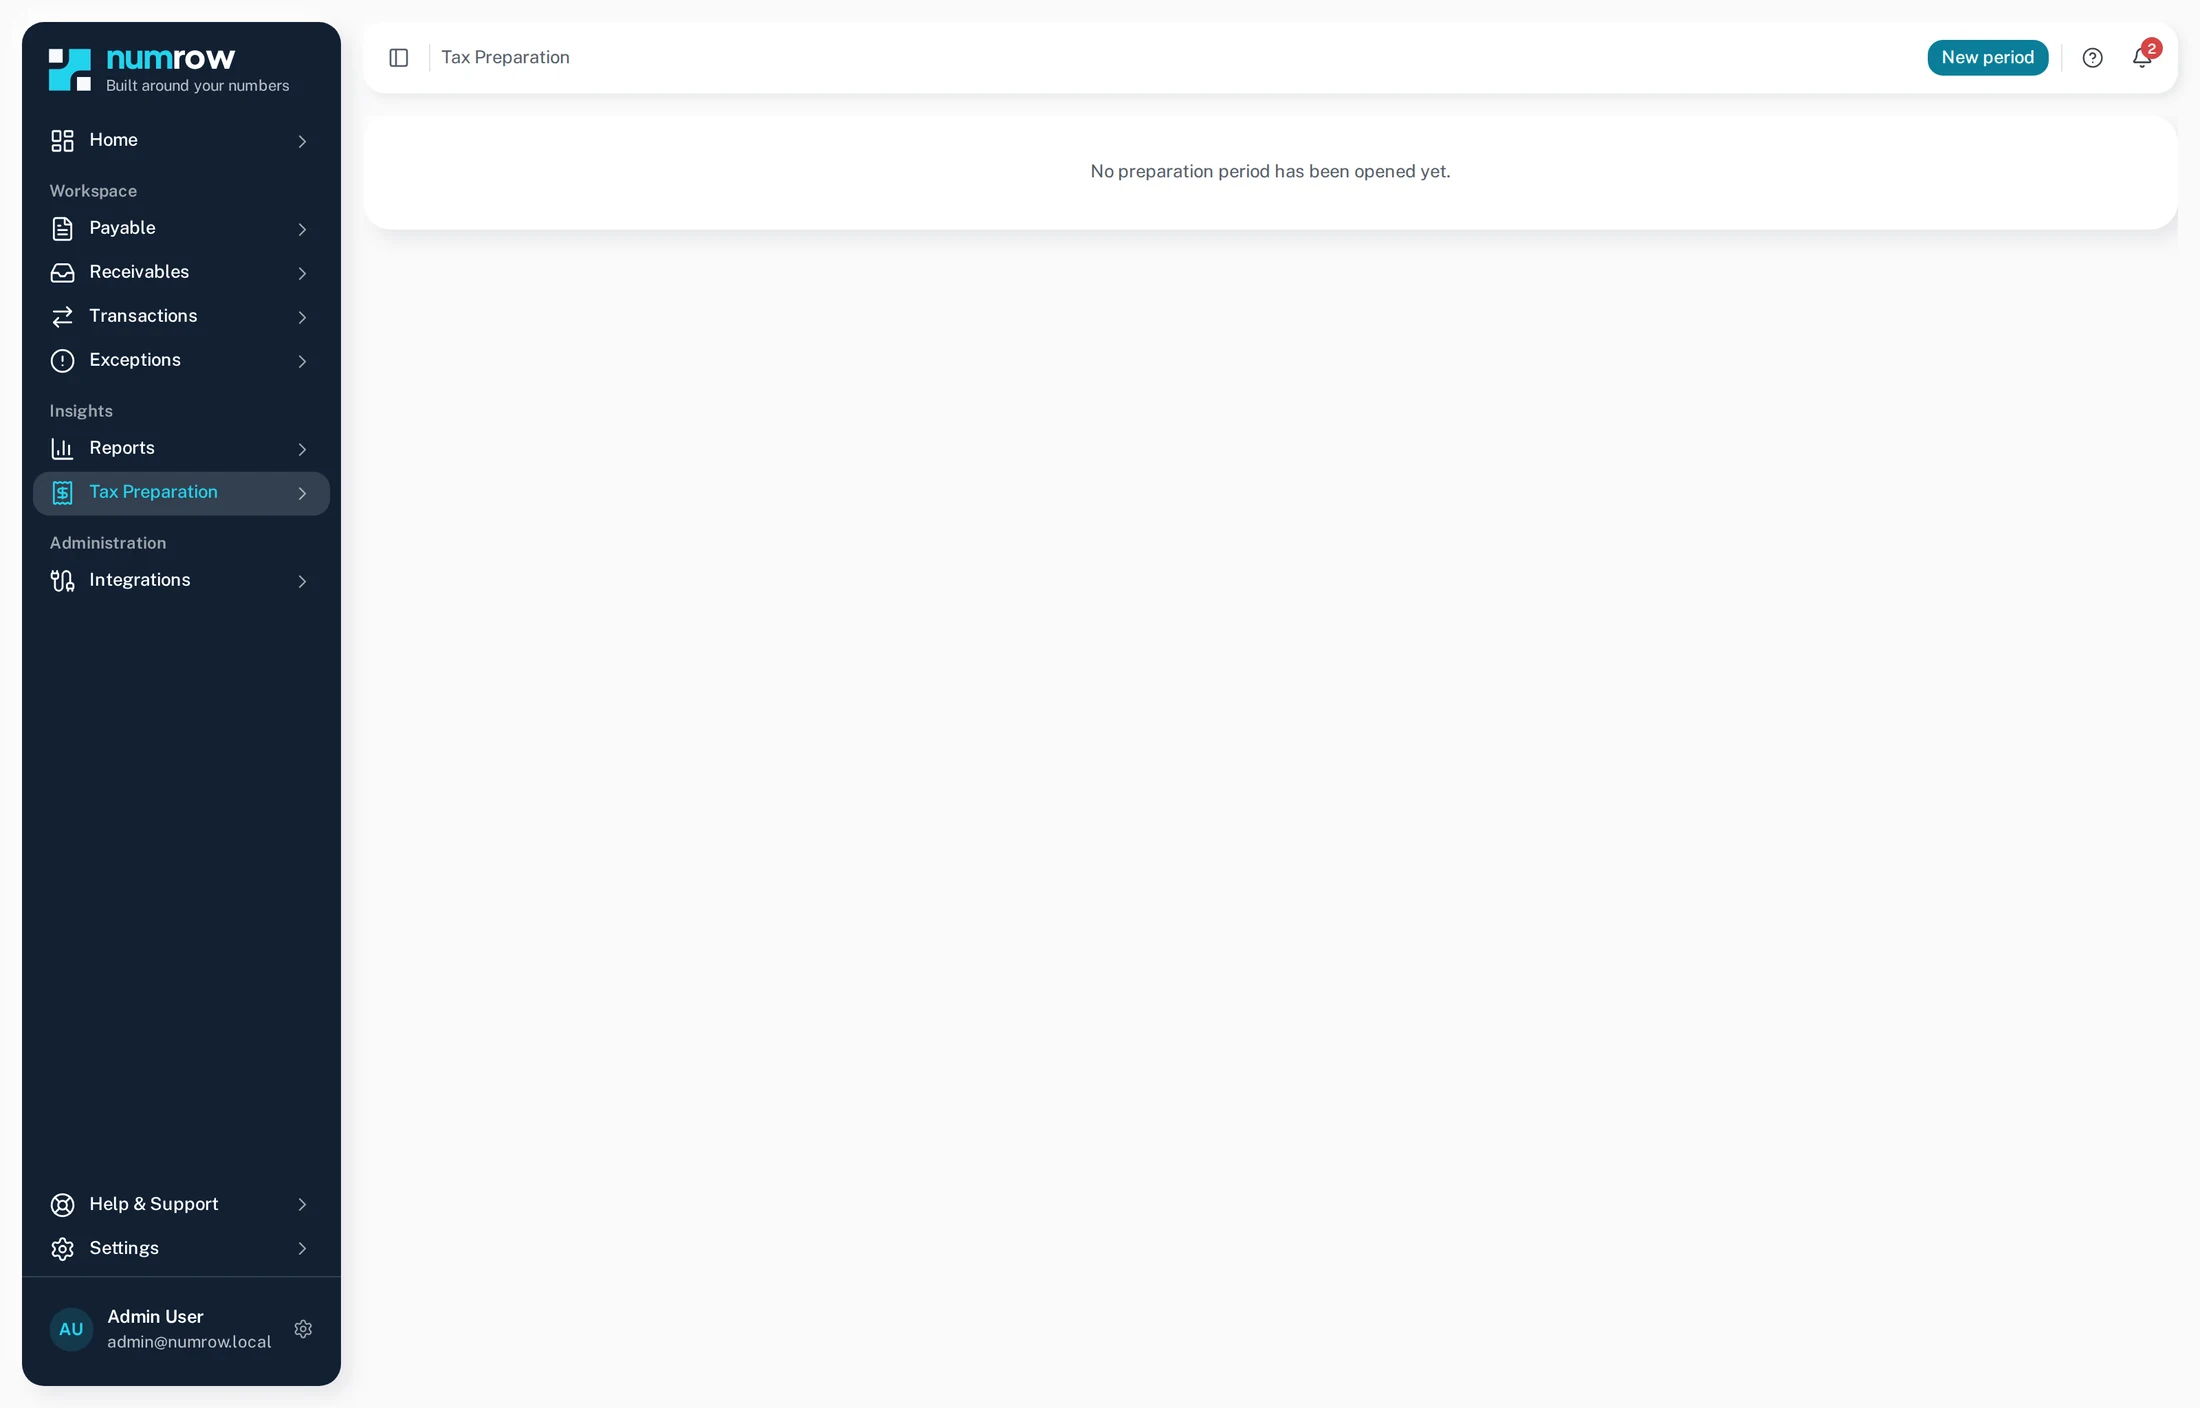Click the numrow logo icon

[70, 70]
